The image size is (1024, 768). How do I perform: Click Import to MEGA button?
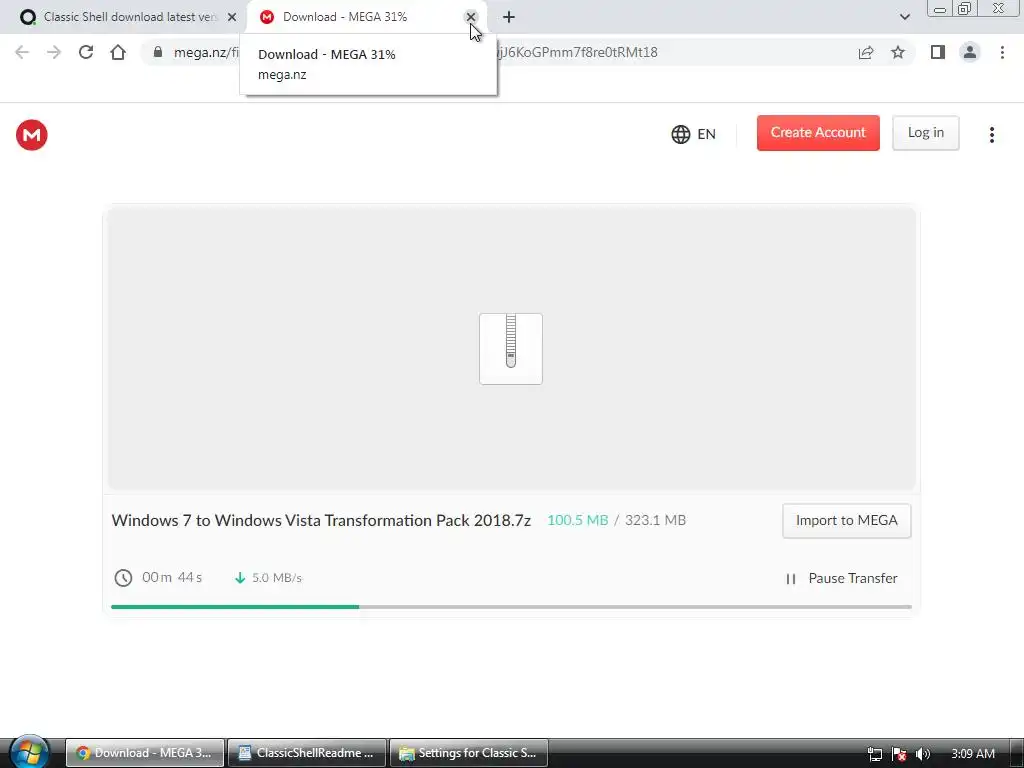pos(846,520)
